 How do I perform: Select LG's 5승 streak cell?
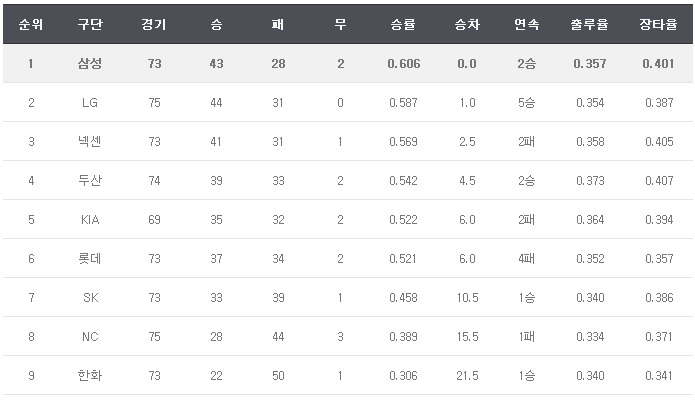[x=526, y=102]
